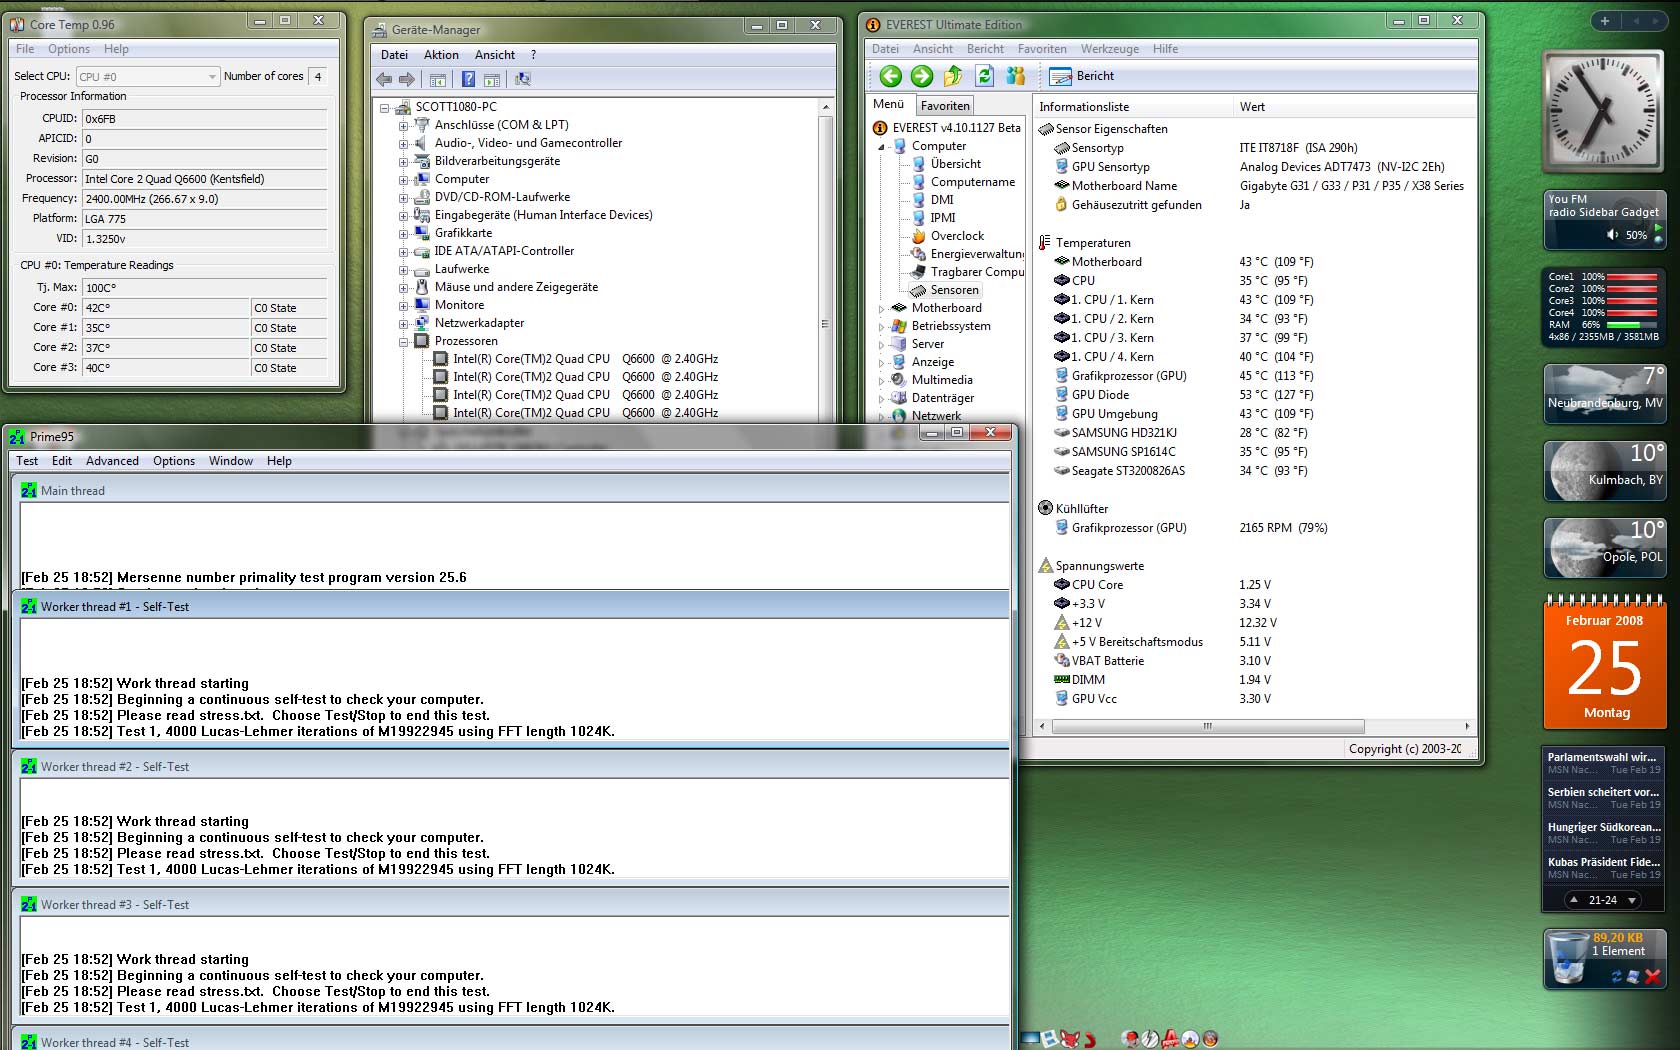Open the Test menu in Prime95
Viewport: 1680px width, 1050px height.
click(27, 461)
